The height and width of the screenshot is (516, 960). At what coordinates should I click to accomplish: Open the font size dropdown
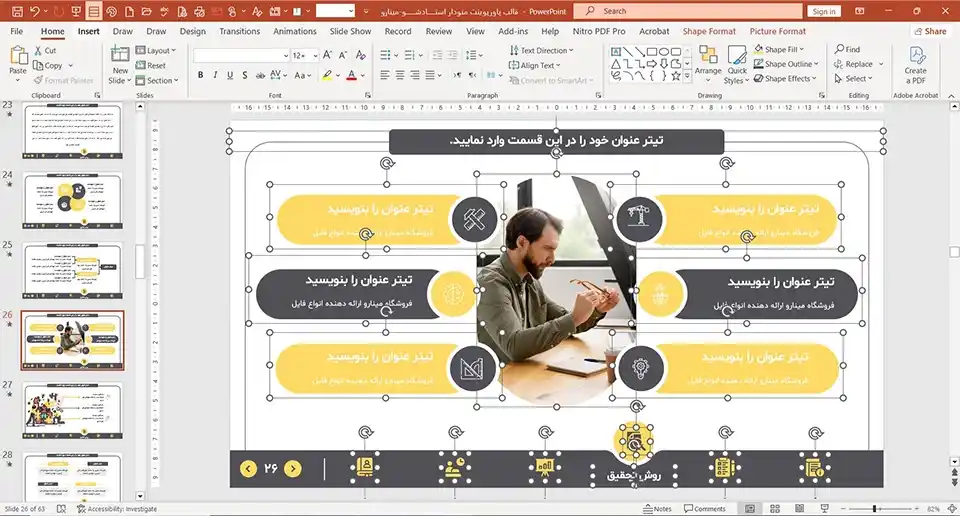click(315, 56)
